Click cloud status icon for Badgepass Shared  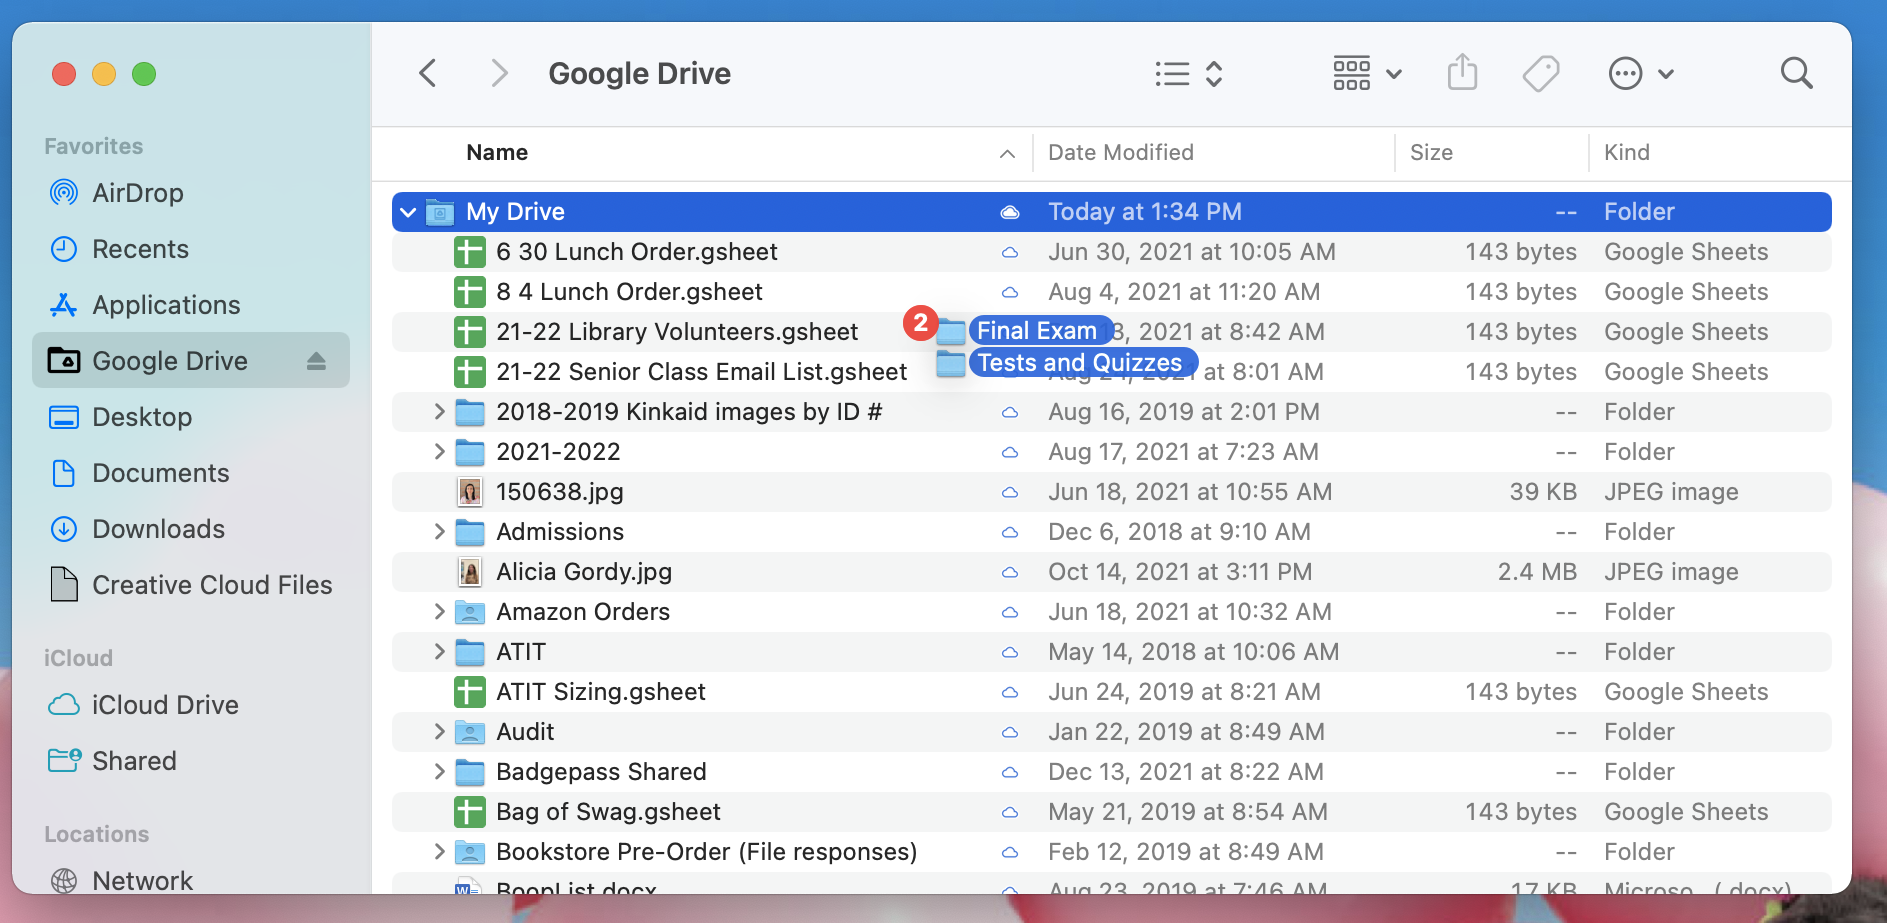pyautogui.click(x=1010, y=772)
